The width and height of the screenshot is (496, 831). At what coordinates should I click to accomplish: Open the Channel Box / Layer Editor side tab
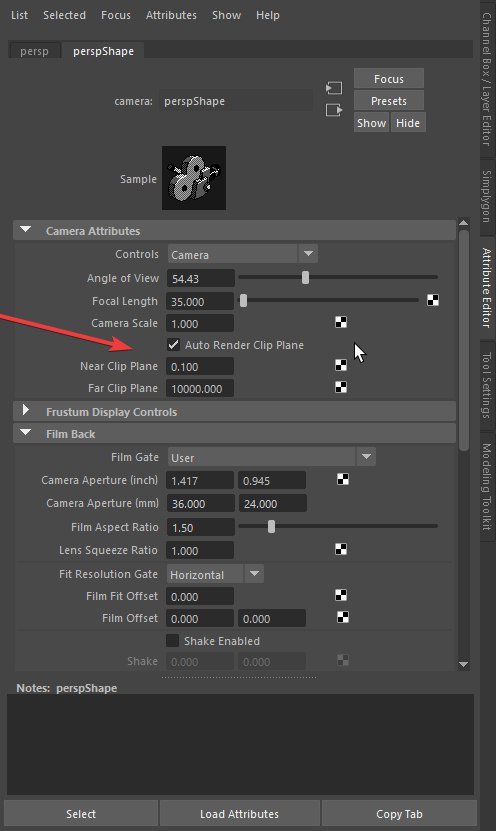[487, 78]
